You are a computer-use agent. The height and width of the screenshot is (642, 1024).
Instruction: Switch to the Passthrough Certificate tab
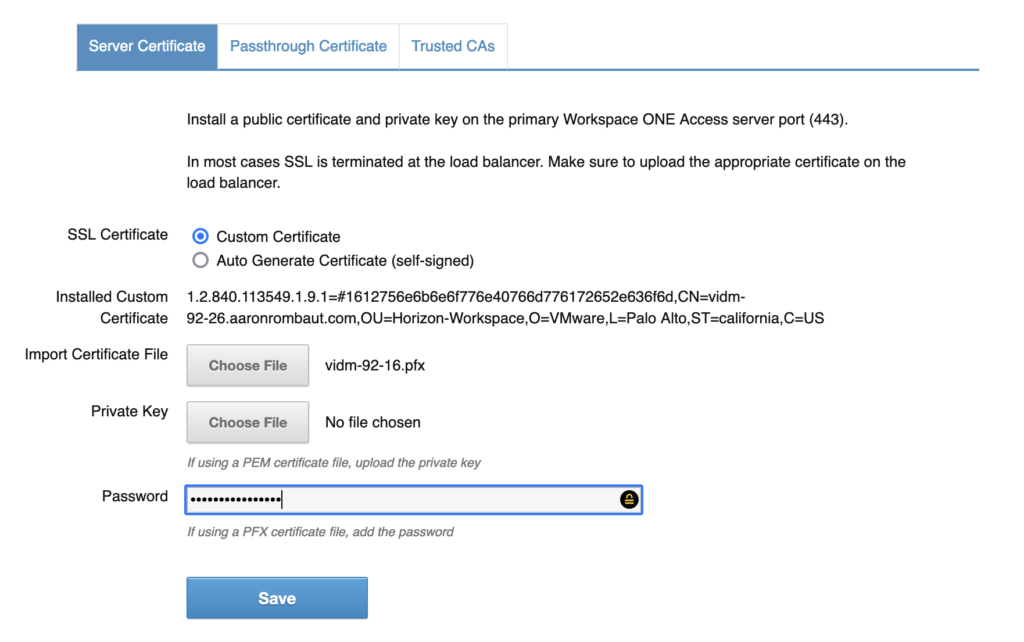[x=308, y=46]
